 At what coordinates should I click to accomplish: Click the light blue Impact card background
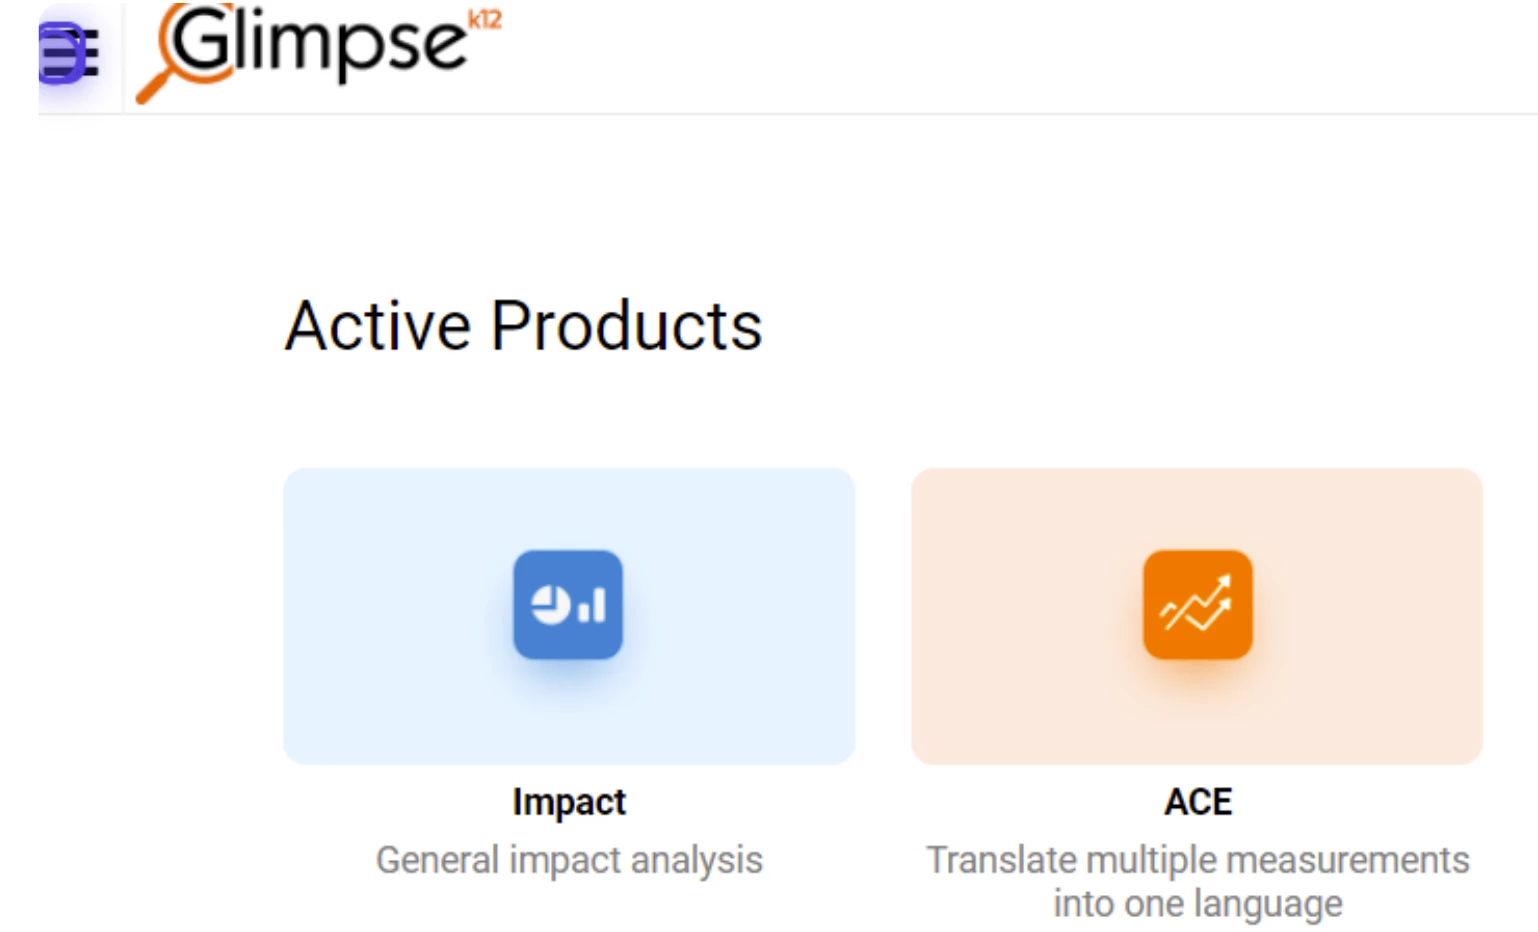(400, 700)
